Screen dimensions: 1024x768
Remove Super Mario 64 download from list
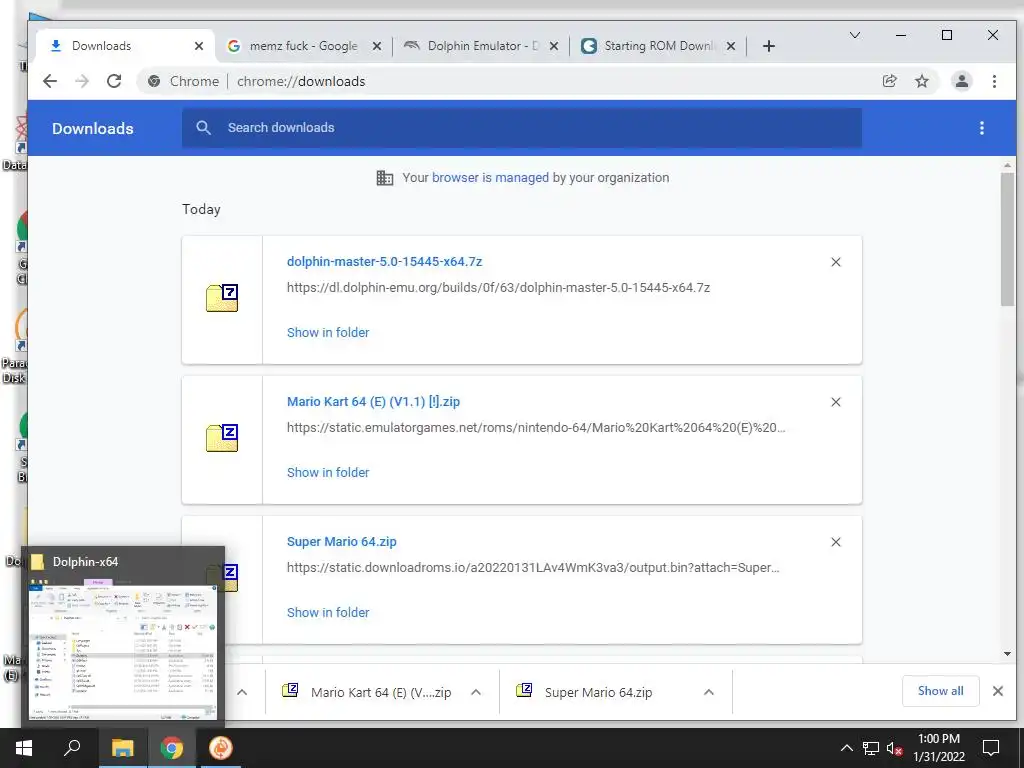coord(835,542)
